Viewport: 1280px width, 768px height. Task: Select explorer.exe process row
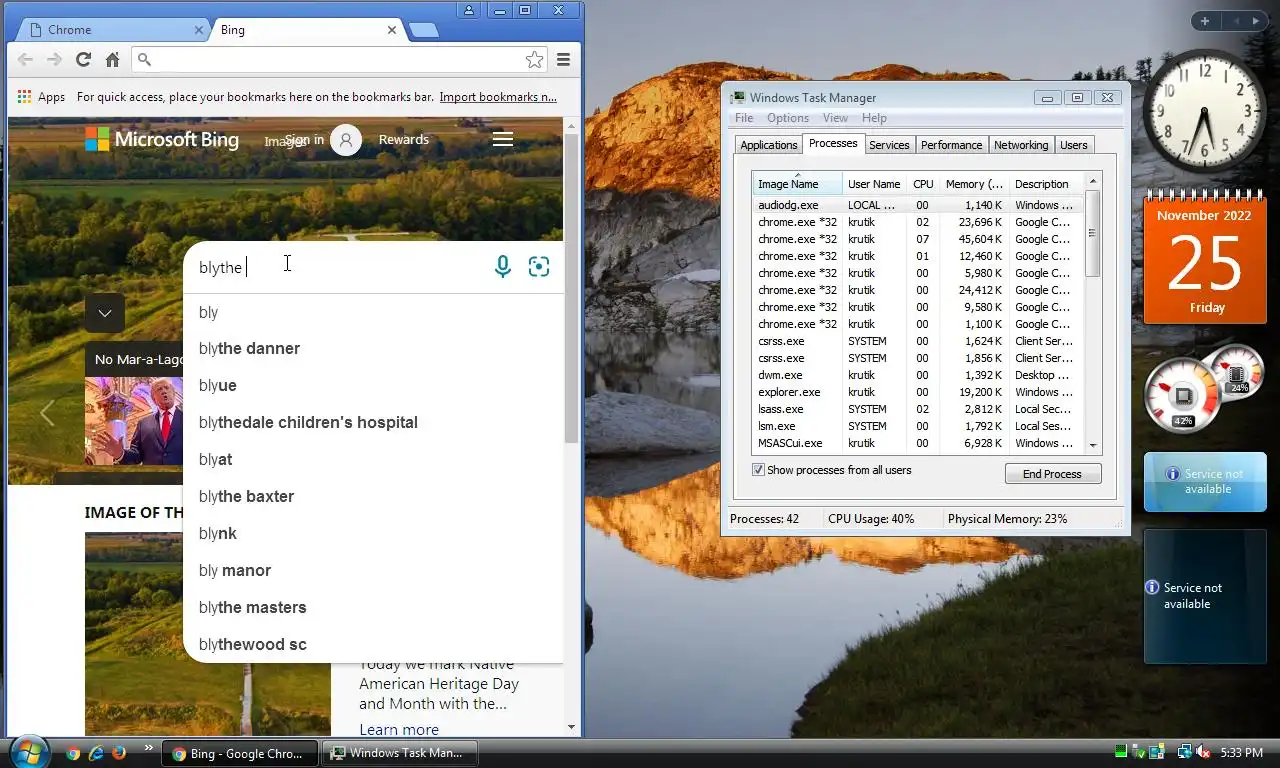click(x=918, y=392)
